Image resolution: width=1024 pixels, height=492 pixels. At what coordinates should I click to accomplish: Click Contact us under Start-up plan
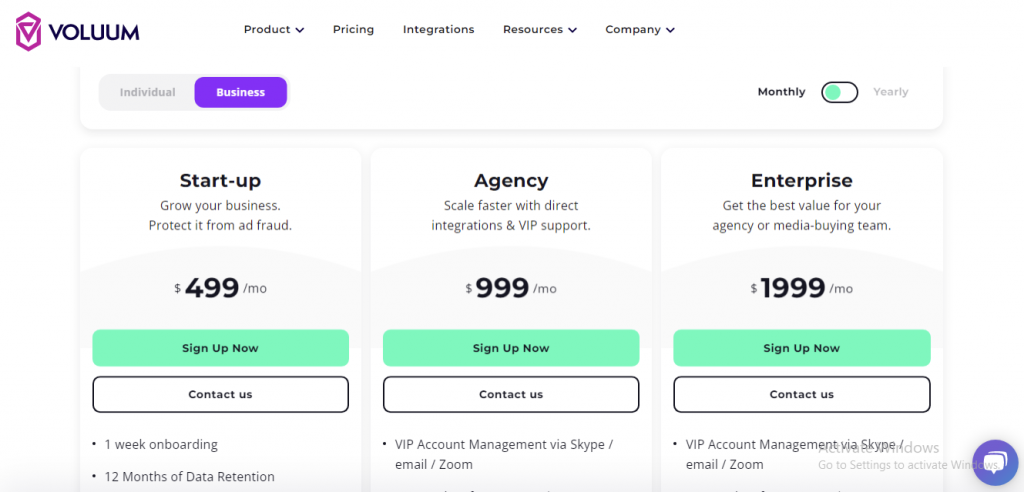221,394
